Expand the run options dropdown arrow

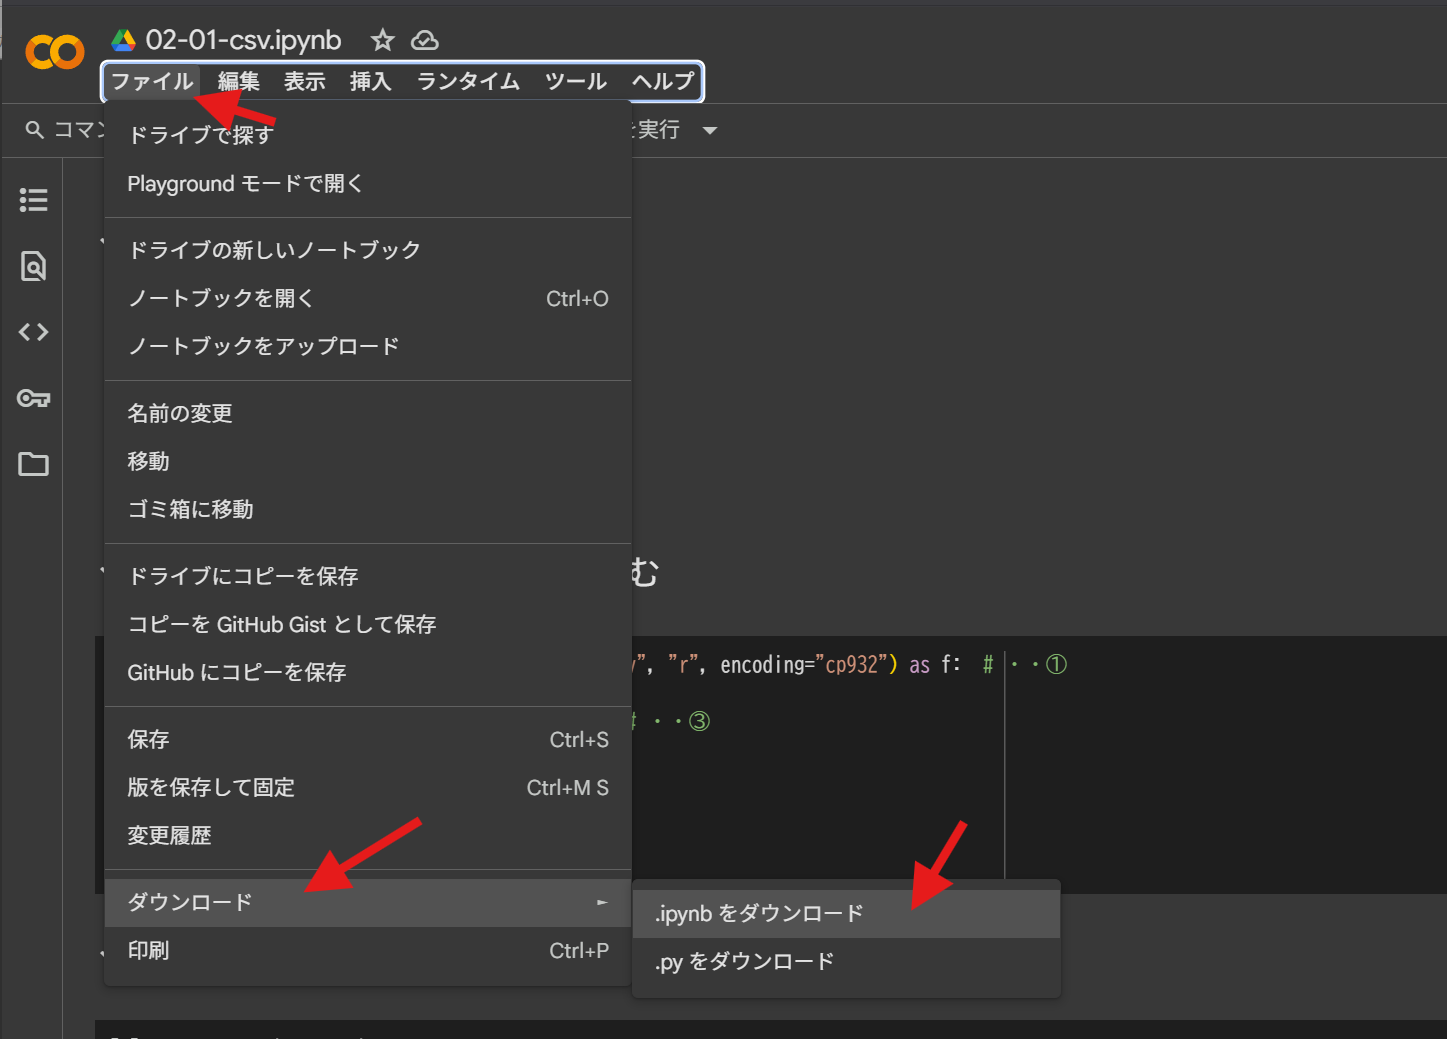point(710,131)
